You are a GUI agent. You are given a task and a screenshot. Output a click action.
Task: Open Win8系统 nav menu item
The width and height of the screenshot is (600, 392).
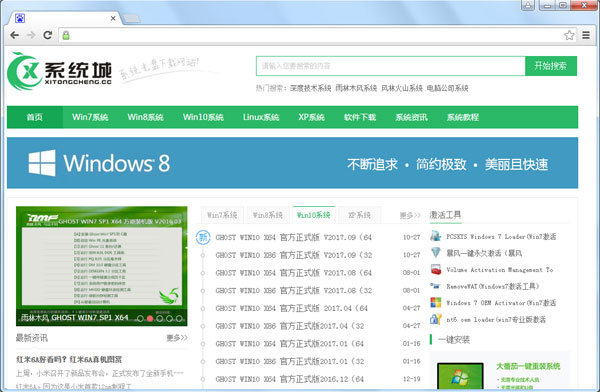(145, 117)
